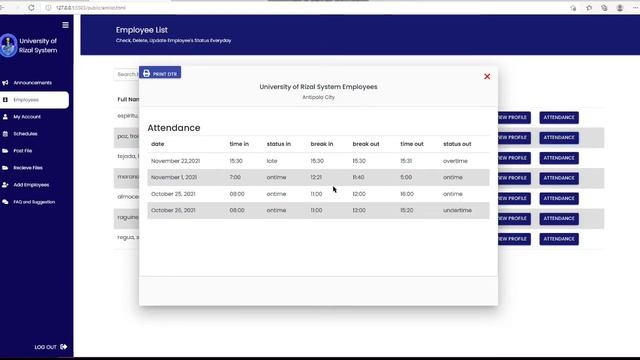Click the 'late' status in cell
This screenshot has height=360, width=640.
272,161
